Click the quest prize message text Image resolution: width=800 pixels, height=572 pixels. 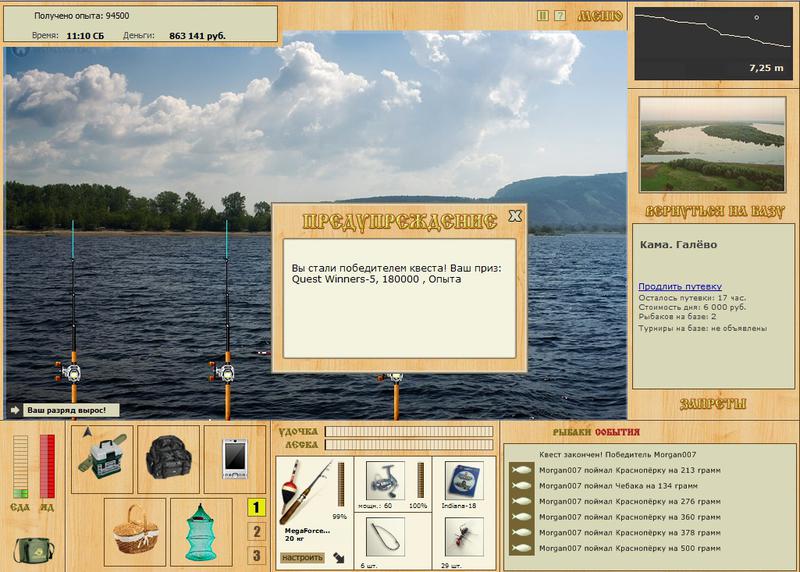(x=396, y=273)
